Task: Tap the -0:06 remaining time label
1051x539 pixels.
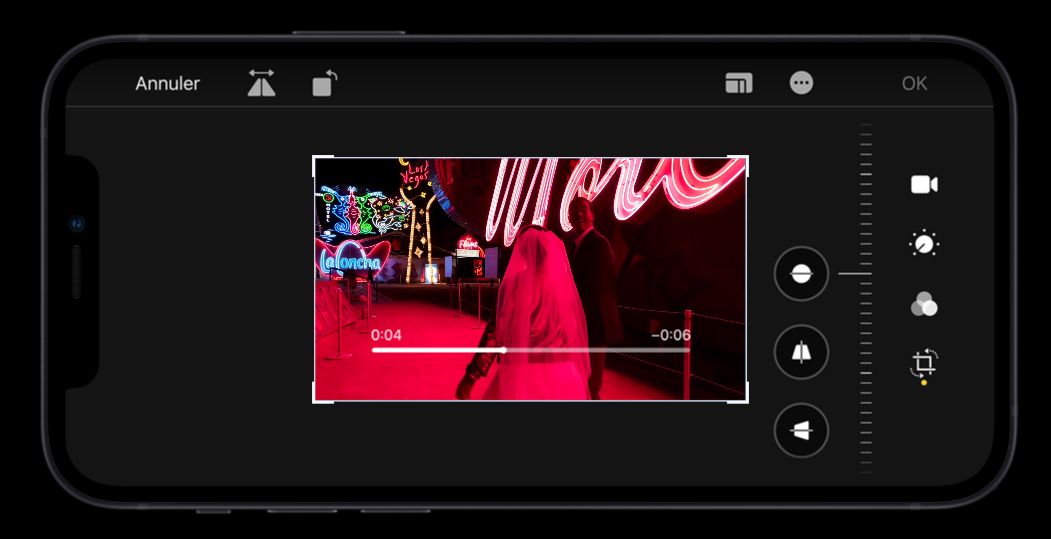Action: tap(670, 335)
